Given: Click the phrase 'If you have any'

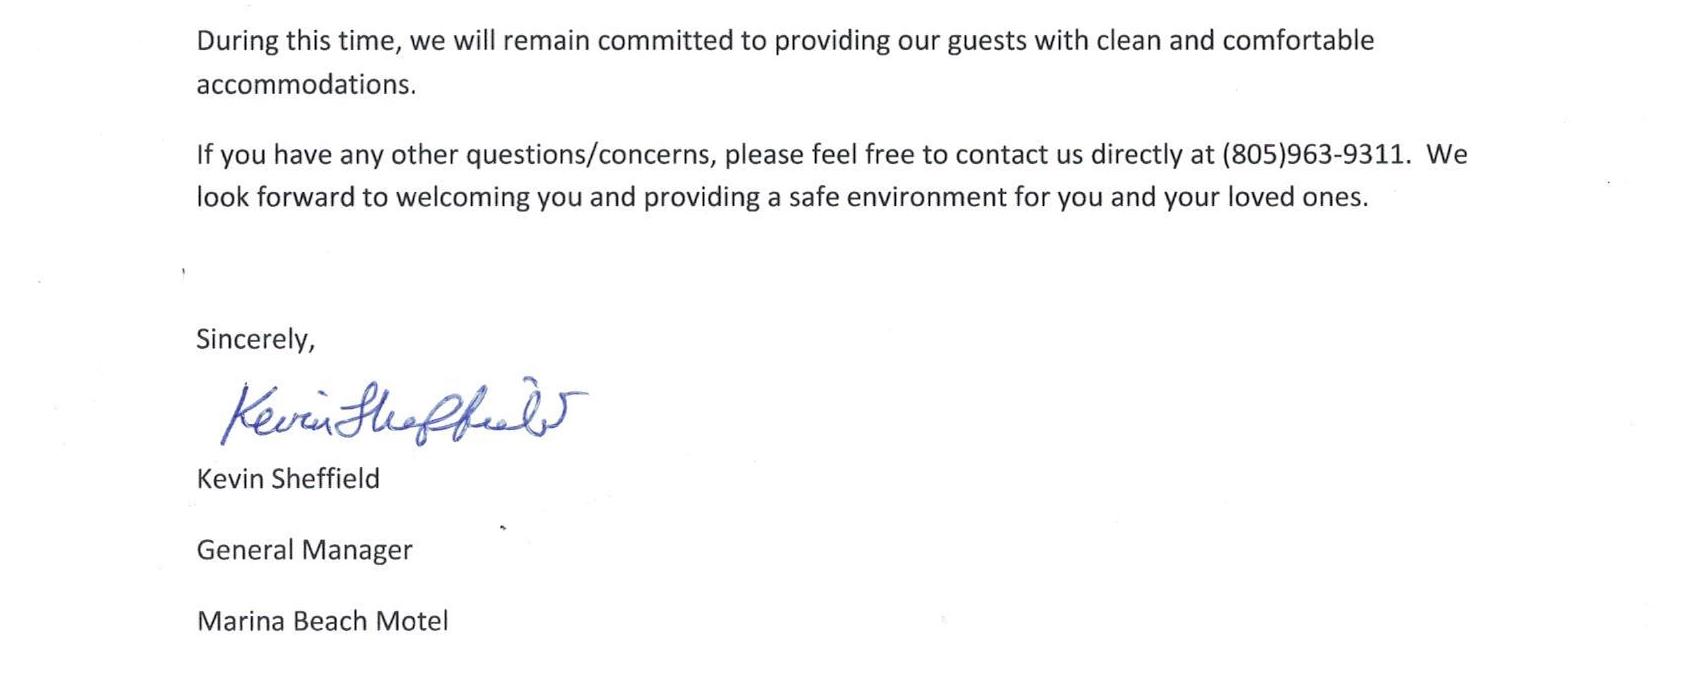Looking at the screenshot, I should pyautogui.click(x=290, y=155).
